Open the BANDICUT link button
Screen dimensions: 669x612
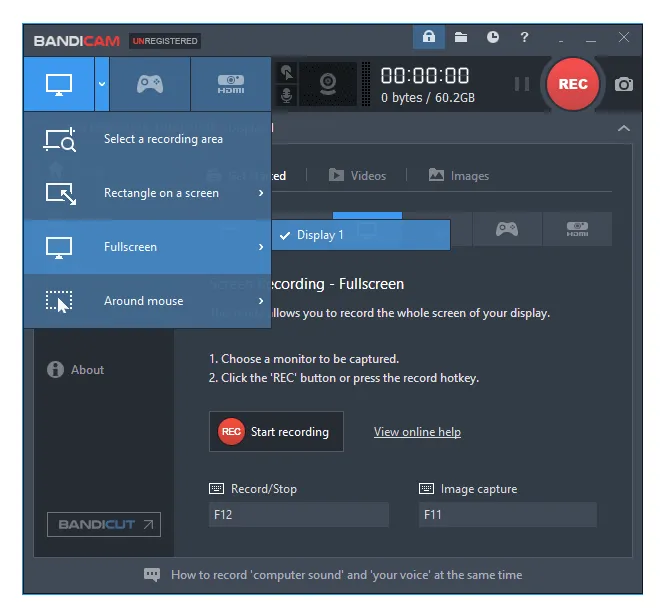(104, 525)
